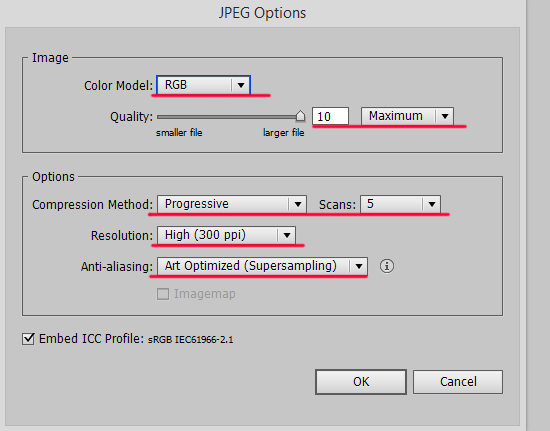Open the Resolution dropdown
Screen dimensions: 550x431
(x=226, y=235)
